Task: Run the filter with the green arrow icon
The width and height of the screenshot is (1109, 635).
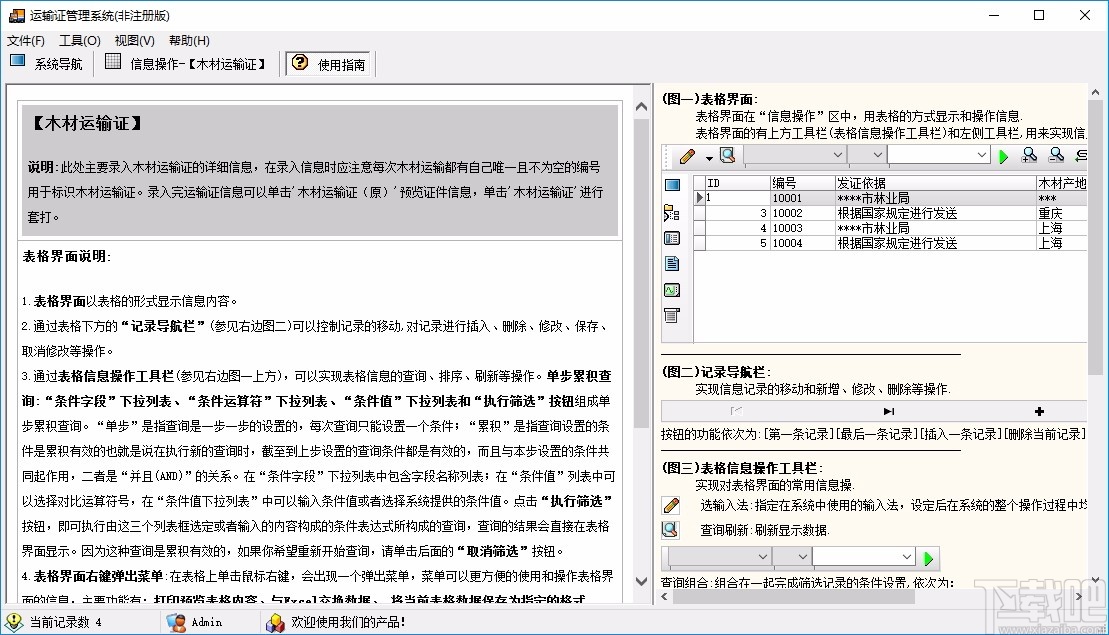Action: tap(1004, 156)
